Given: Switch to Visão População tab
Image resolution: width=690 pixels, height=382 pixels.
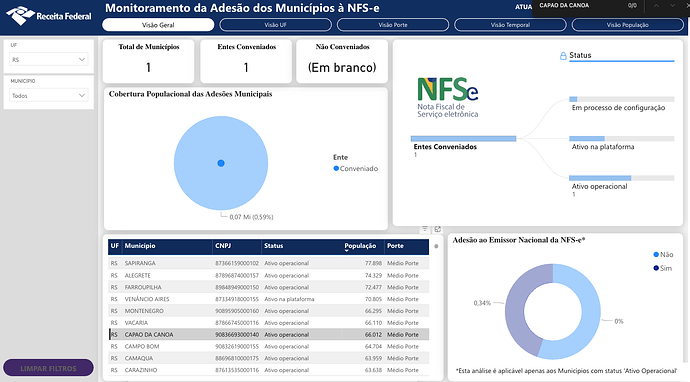Looking at the screenshot, I should [x=628, y=25].
